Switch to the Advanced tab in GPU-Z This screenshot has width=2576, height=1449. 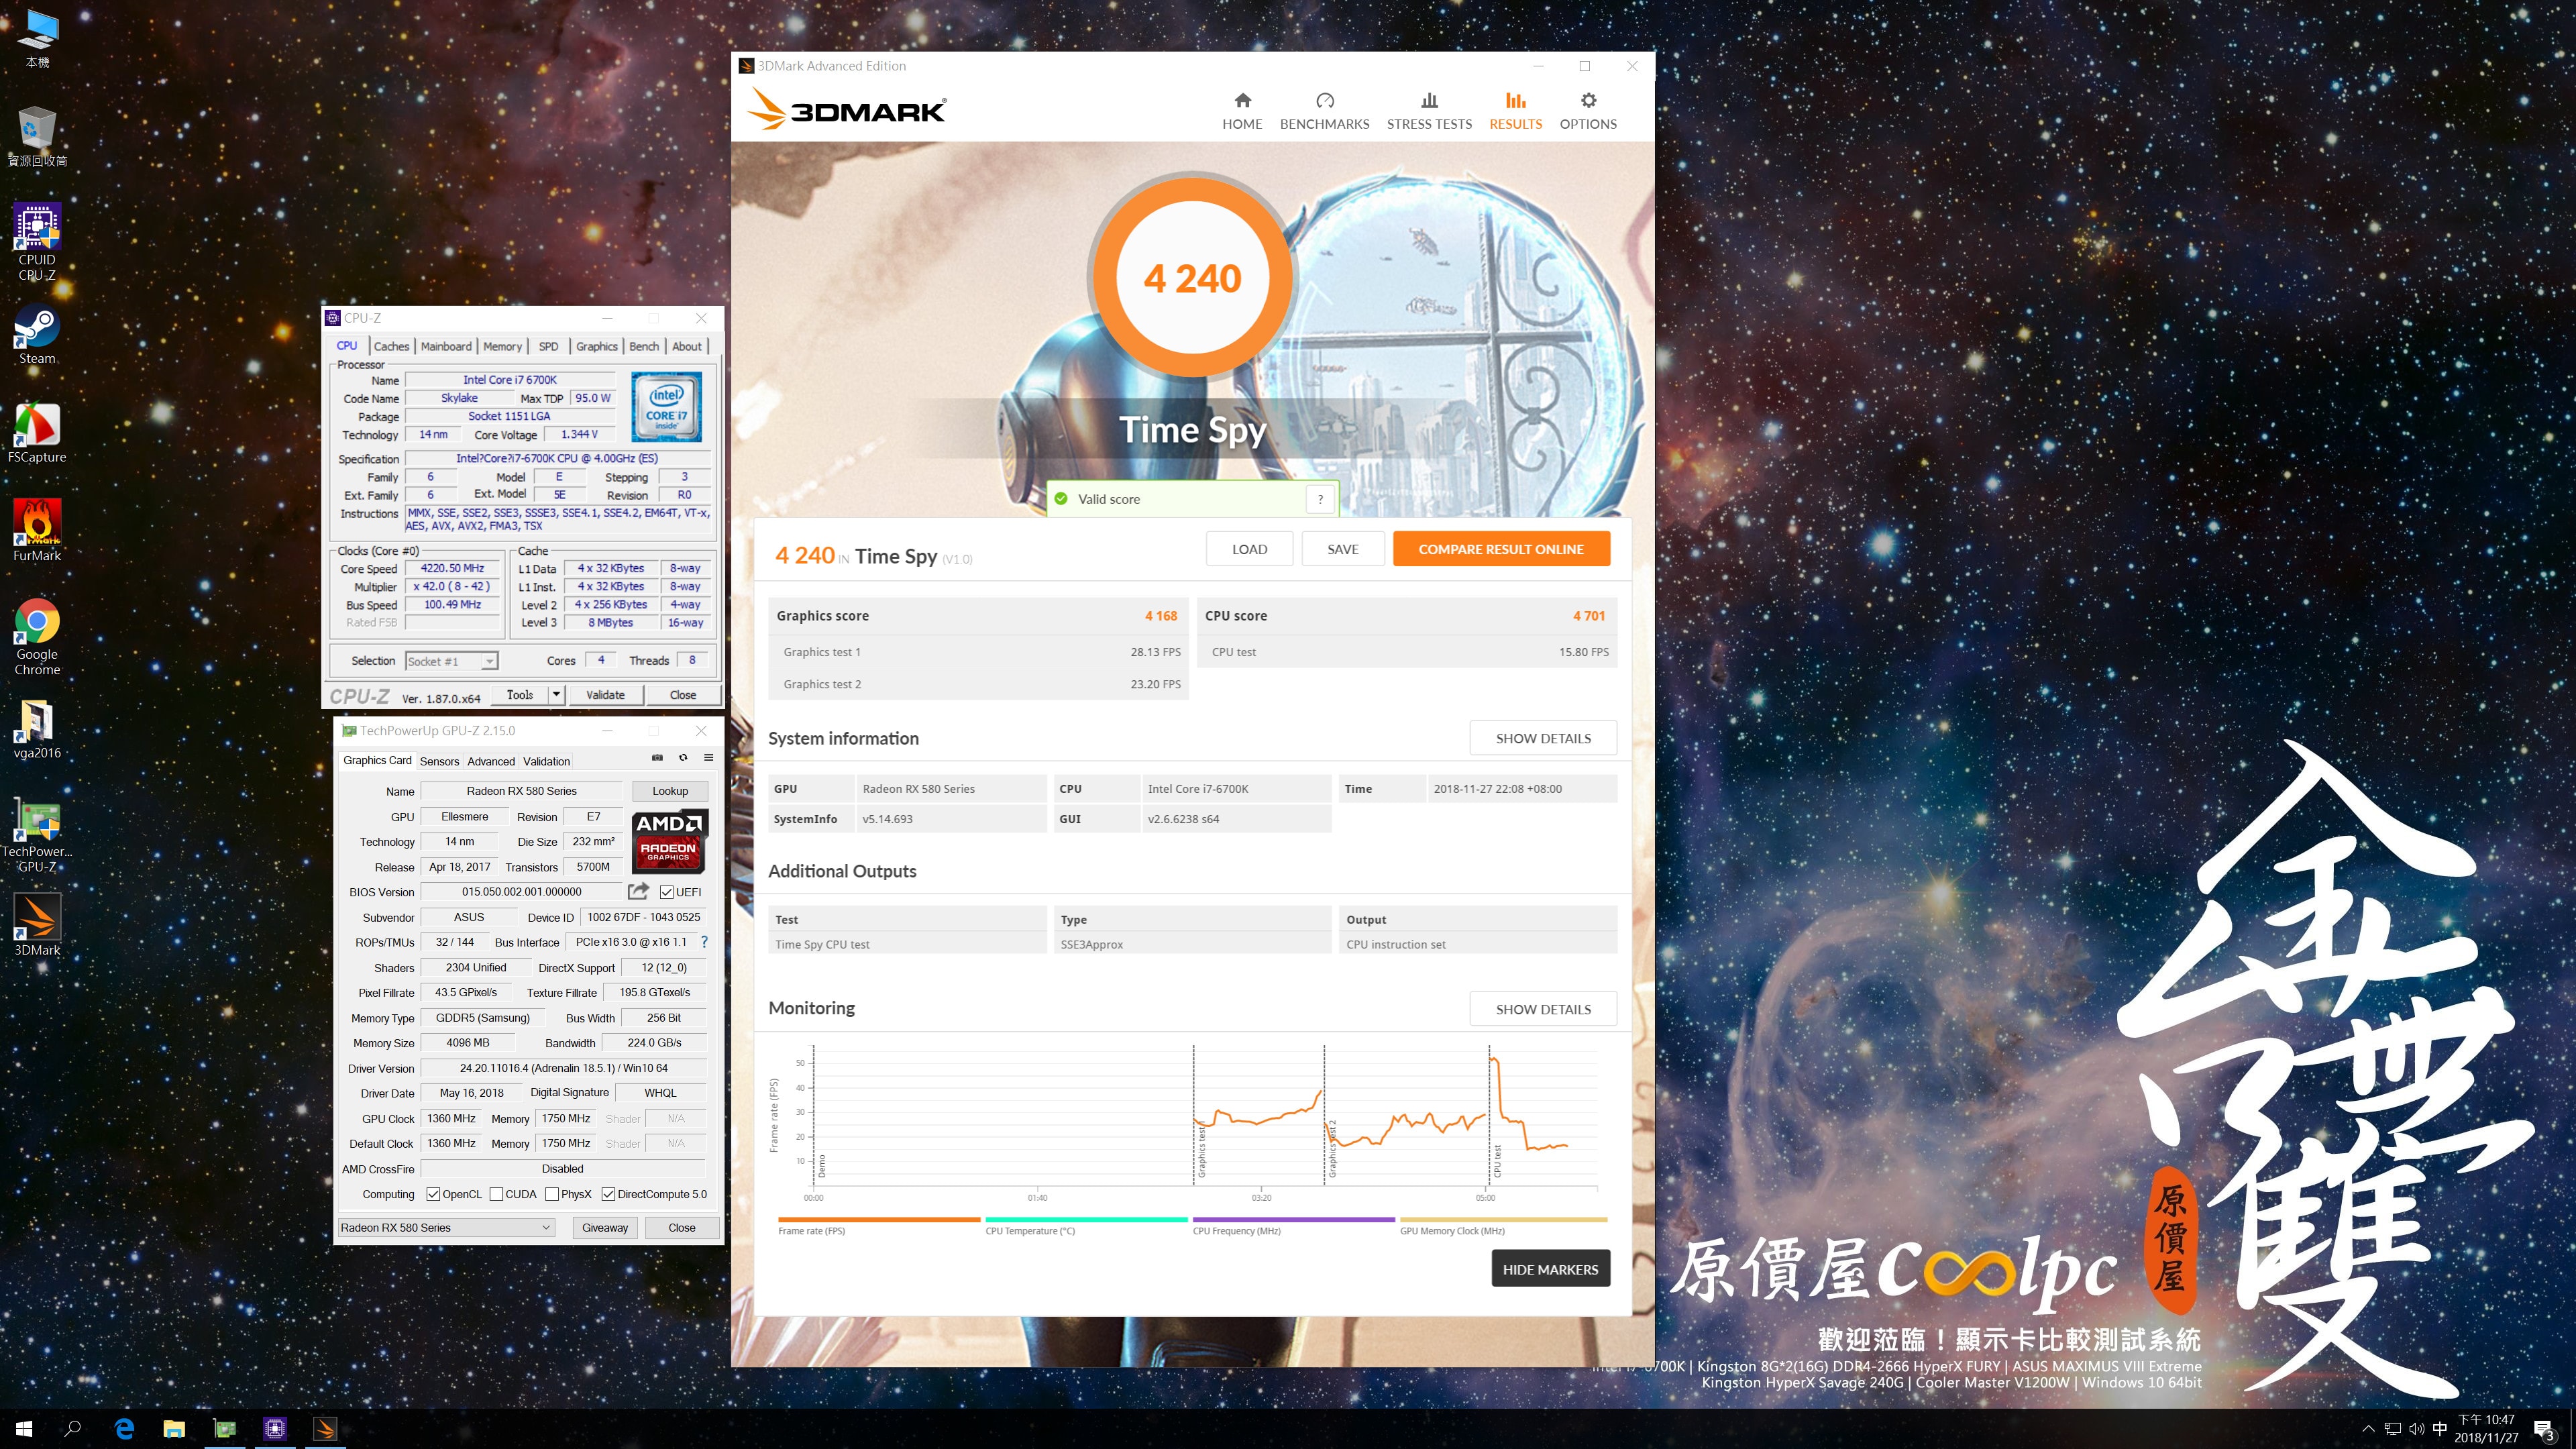click(491, 761)
